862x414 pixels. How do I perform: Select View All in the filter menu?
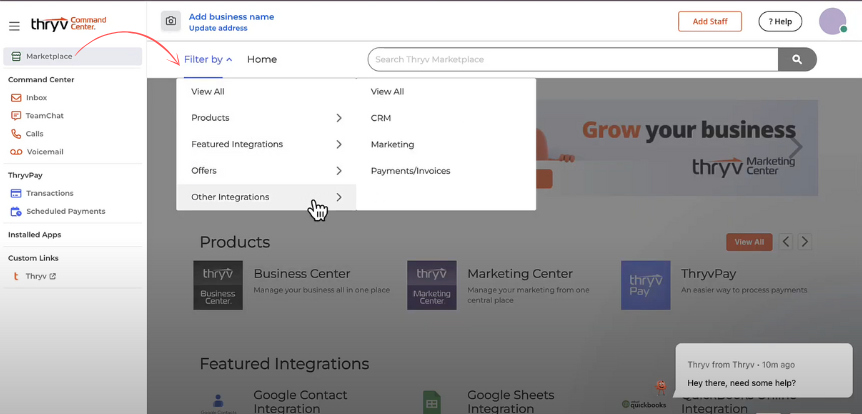(x=208, y=92)
